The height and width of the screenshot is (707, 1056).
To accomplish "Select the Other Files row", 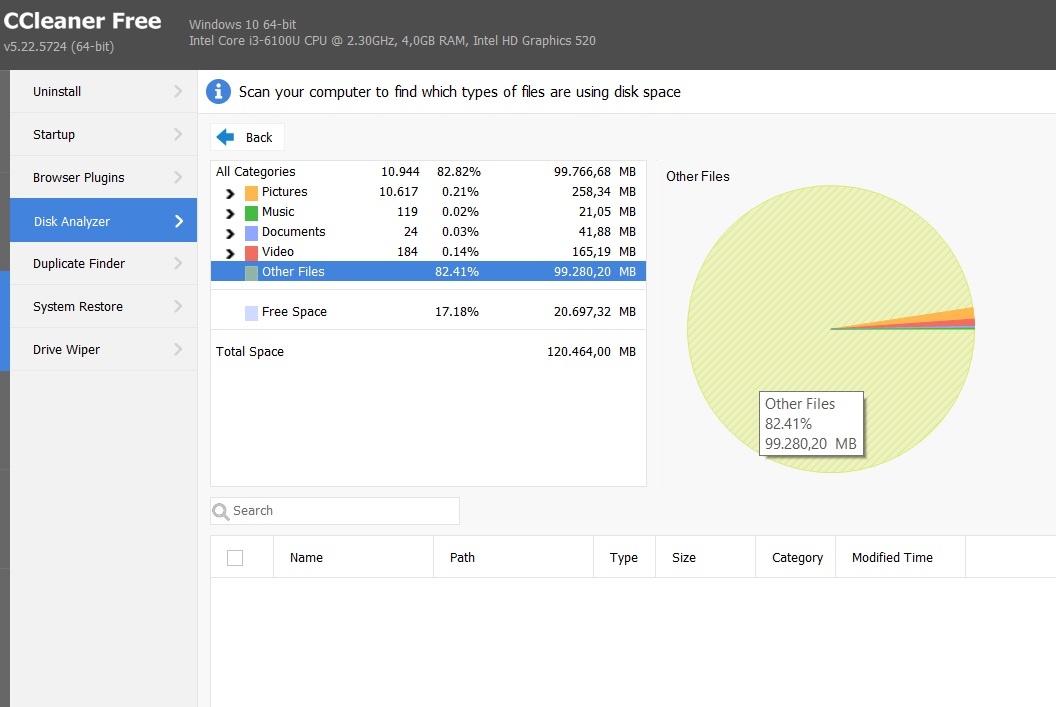I will click(428, 271).
